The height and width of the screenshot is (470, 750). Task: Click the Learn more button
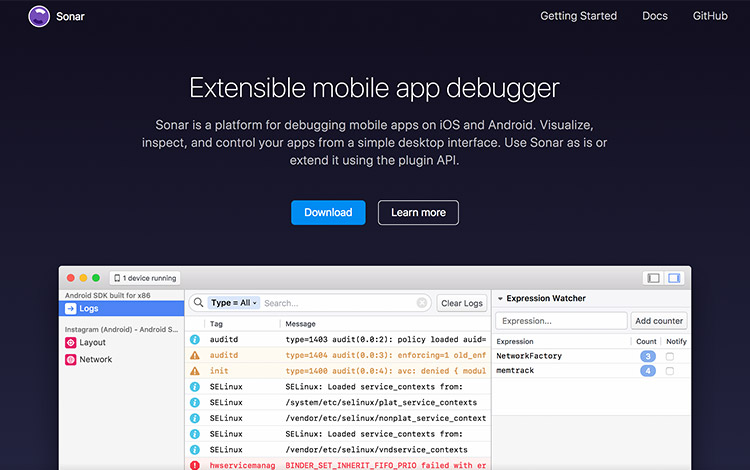[x=418, y=212]
